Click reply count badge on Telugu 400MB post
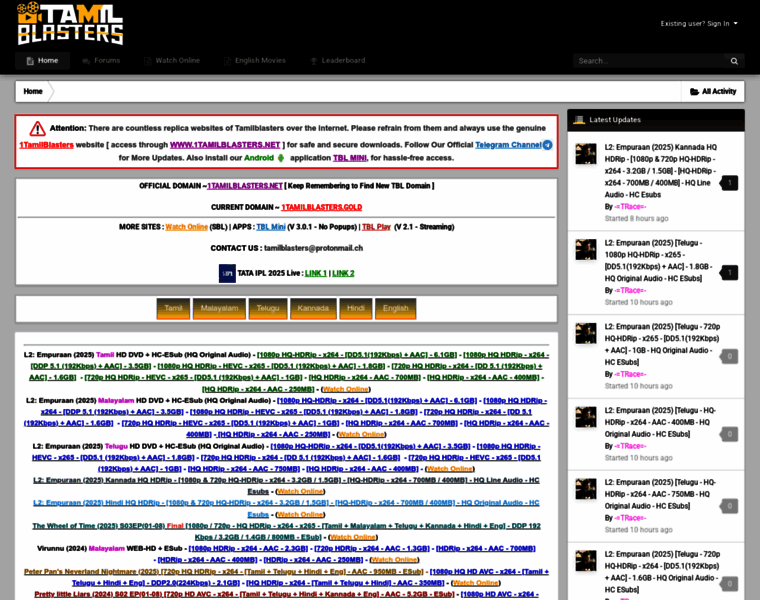This screenshot has height=600, width=760. click(729, 434)
